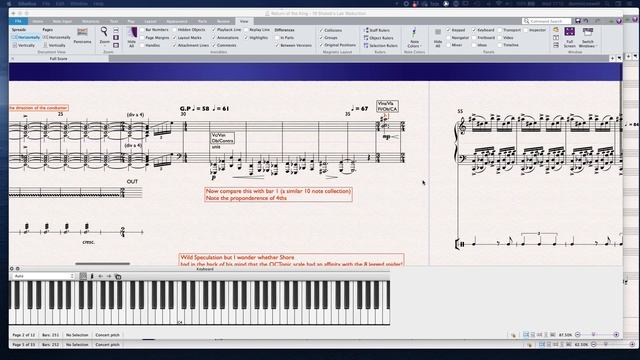
Task: Click Hide All panels icon
Action: [438, 32]
